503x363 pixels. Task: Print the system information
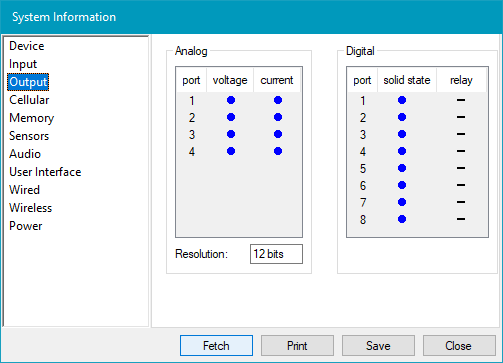(x=297, y=346)
